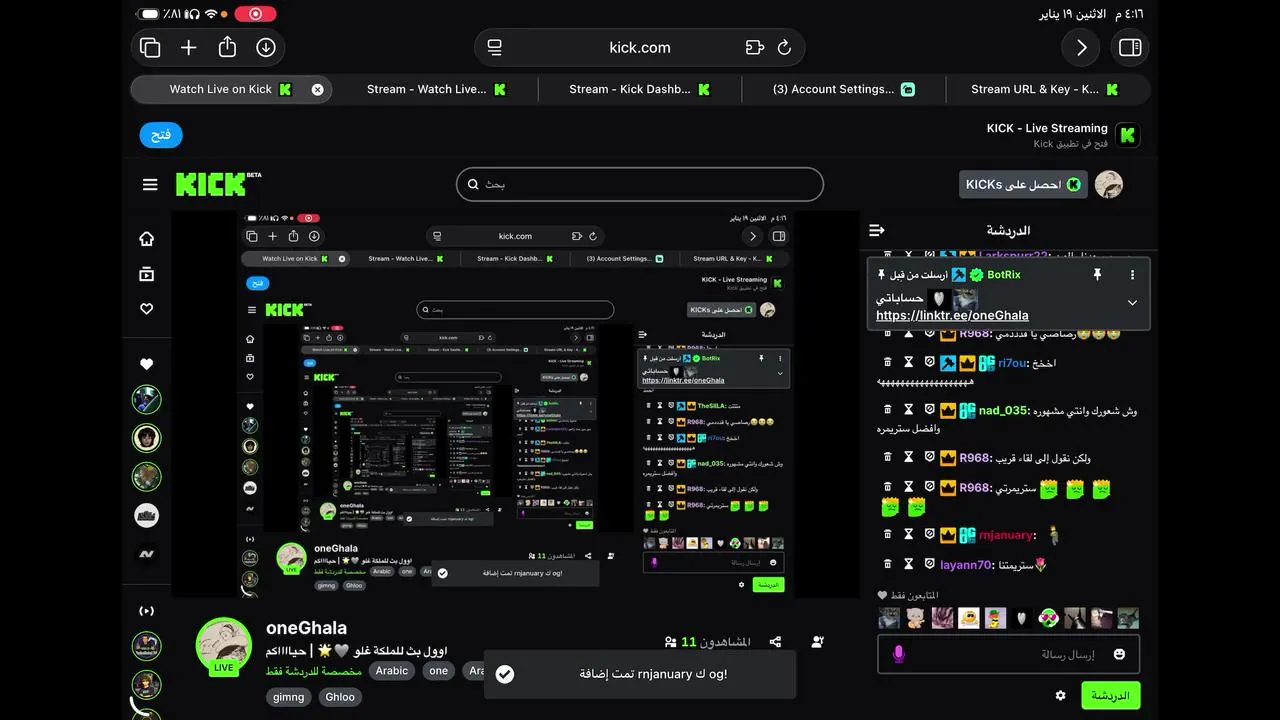1280x720 pixels.
Task: Unpin the BotRix pinned message
Action: [1097, 274]
